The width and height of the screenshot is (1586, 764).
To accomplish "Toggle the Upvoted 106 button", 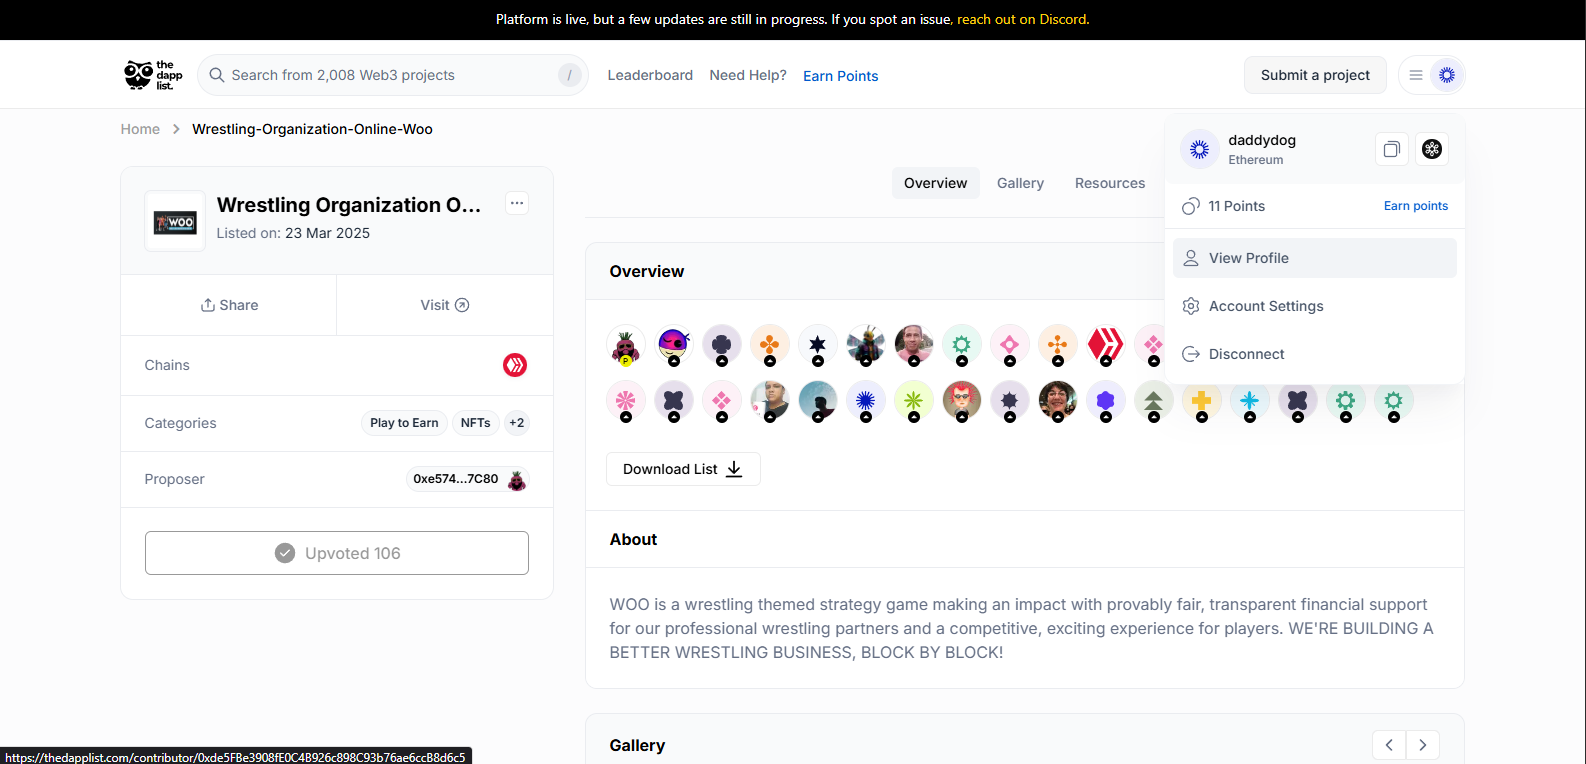I will [337, 553].
